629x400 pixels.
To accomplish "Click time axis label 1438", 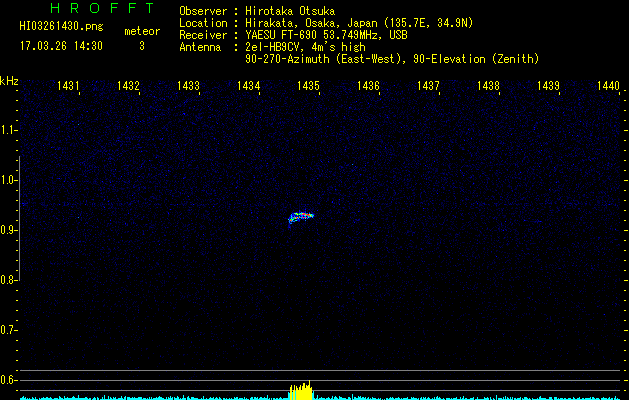I will 489,86.
